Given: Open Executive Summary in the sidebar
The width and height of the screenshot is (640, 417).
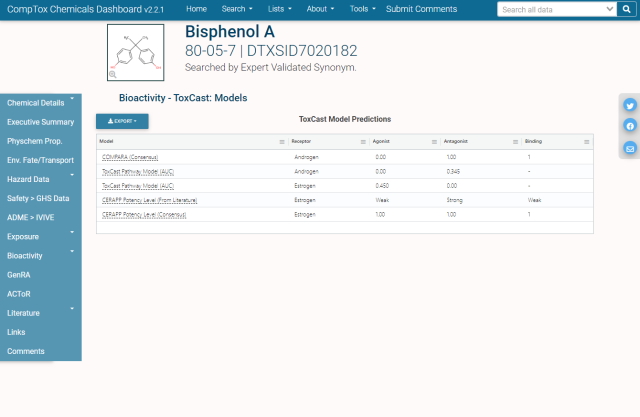Looking at the screenshot, I should tap(40, 122).
